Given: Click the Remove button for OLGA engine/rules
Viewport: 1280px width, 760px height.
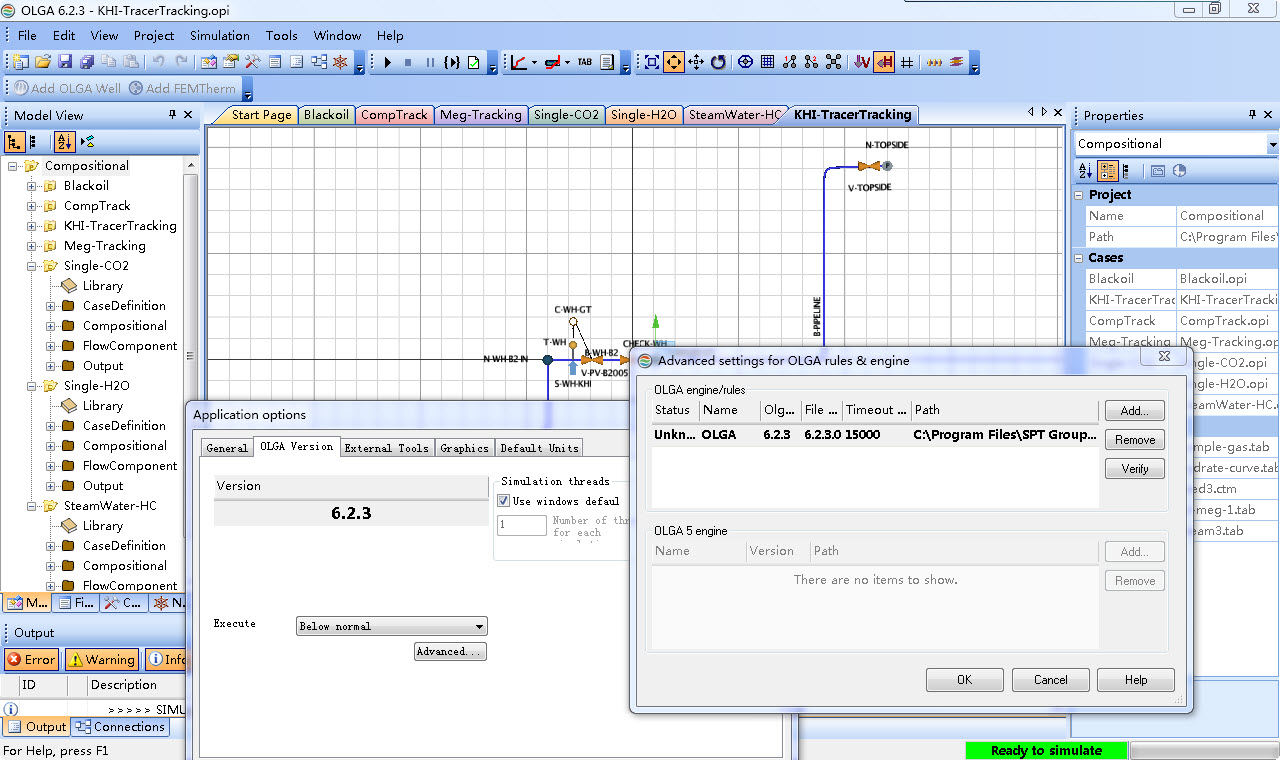Looking at the screenshot, I should click(x=1135, y=440).
